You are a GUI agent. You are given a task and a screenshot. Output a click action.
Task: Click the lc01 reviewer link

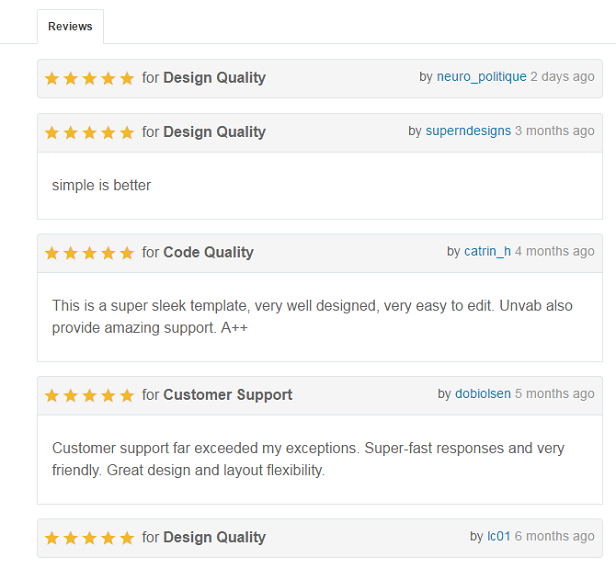[x=499, y=536]
